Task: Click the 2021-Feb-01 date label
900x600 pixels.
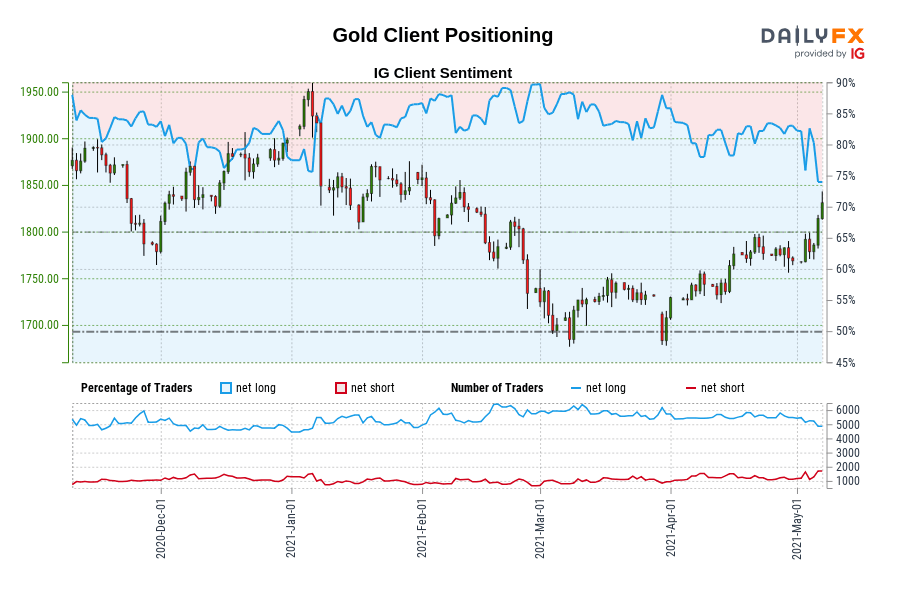Action: [422, 528]
